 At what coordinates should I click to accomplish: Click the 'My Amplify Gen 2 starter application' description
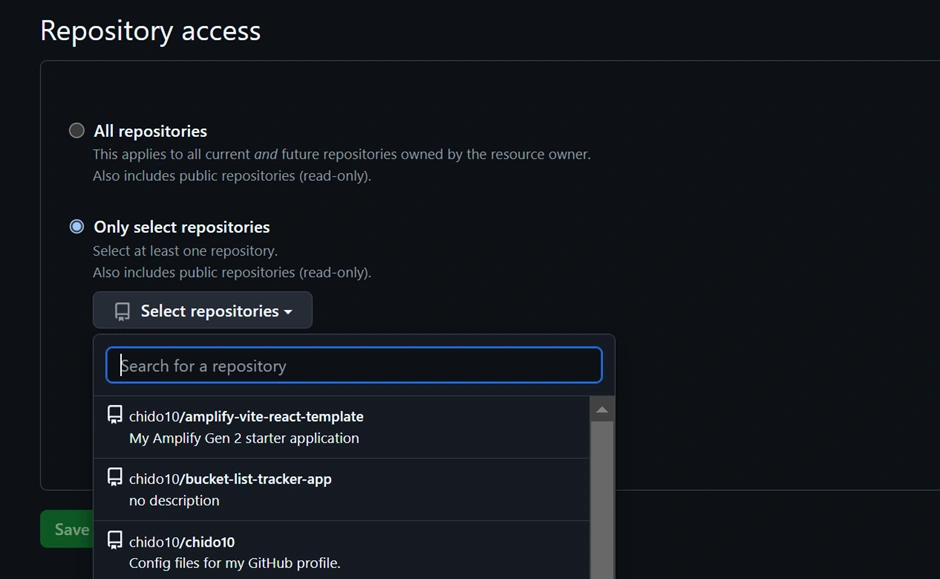click(244, 438)
